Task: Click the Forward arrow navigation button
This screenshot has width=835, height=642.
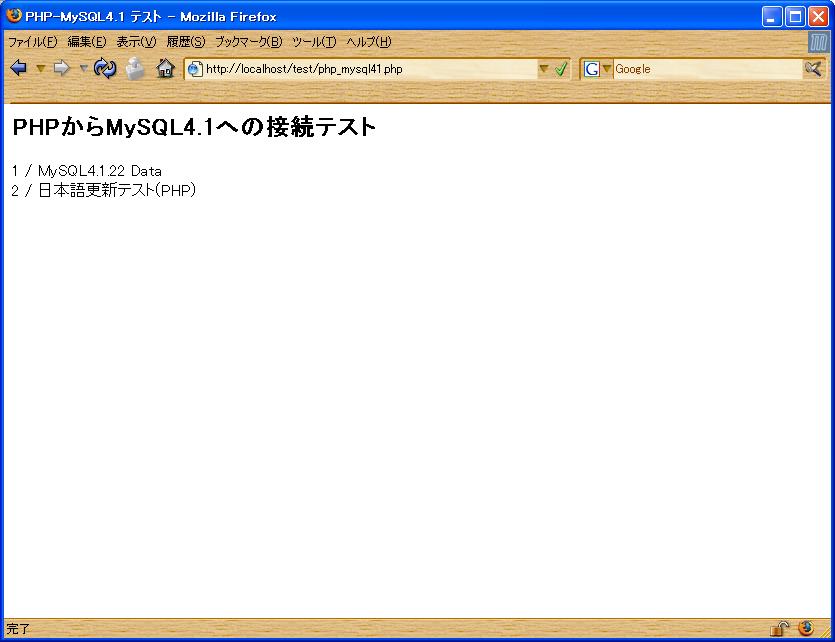Action: [x=61, y=68]
